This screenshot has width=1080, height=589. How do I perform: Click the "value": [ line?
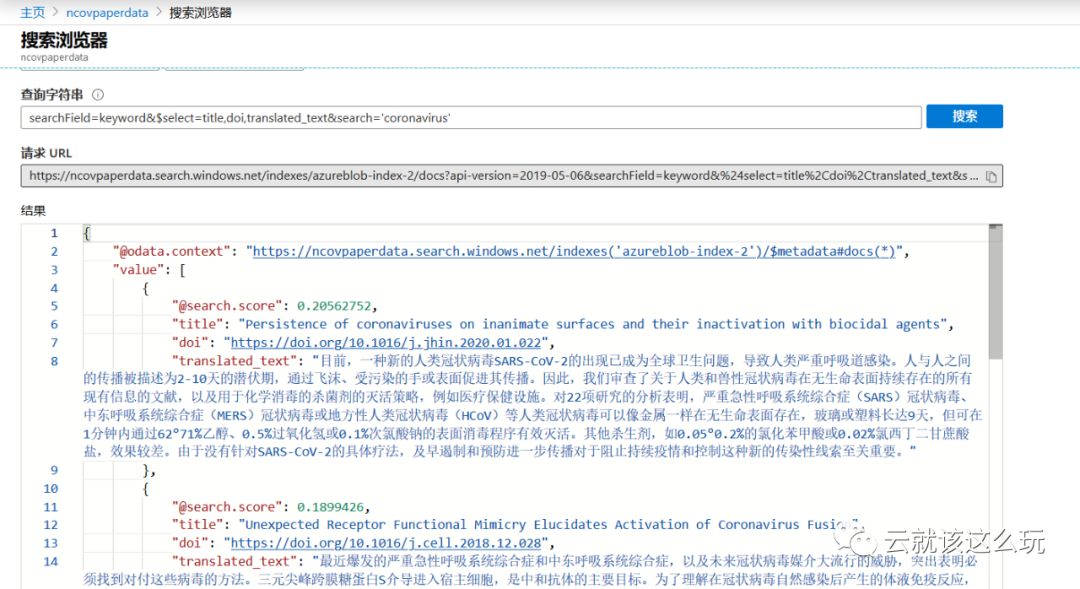pyautogui.click(x=149, y=270)
